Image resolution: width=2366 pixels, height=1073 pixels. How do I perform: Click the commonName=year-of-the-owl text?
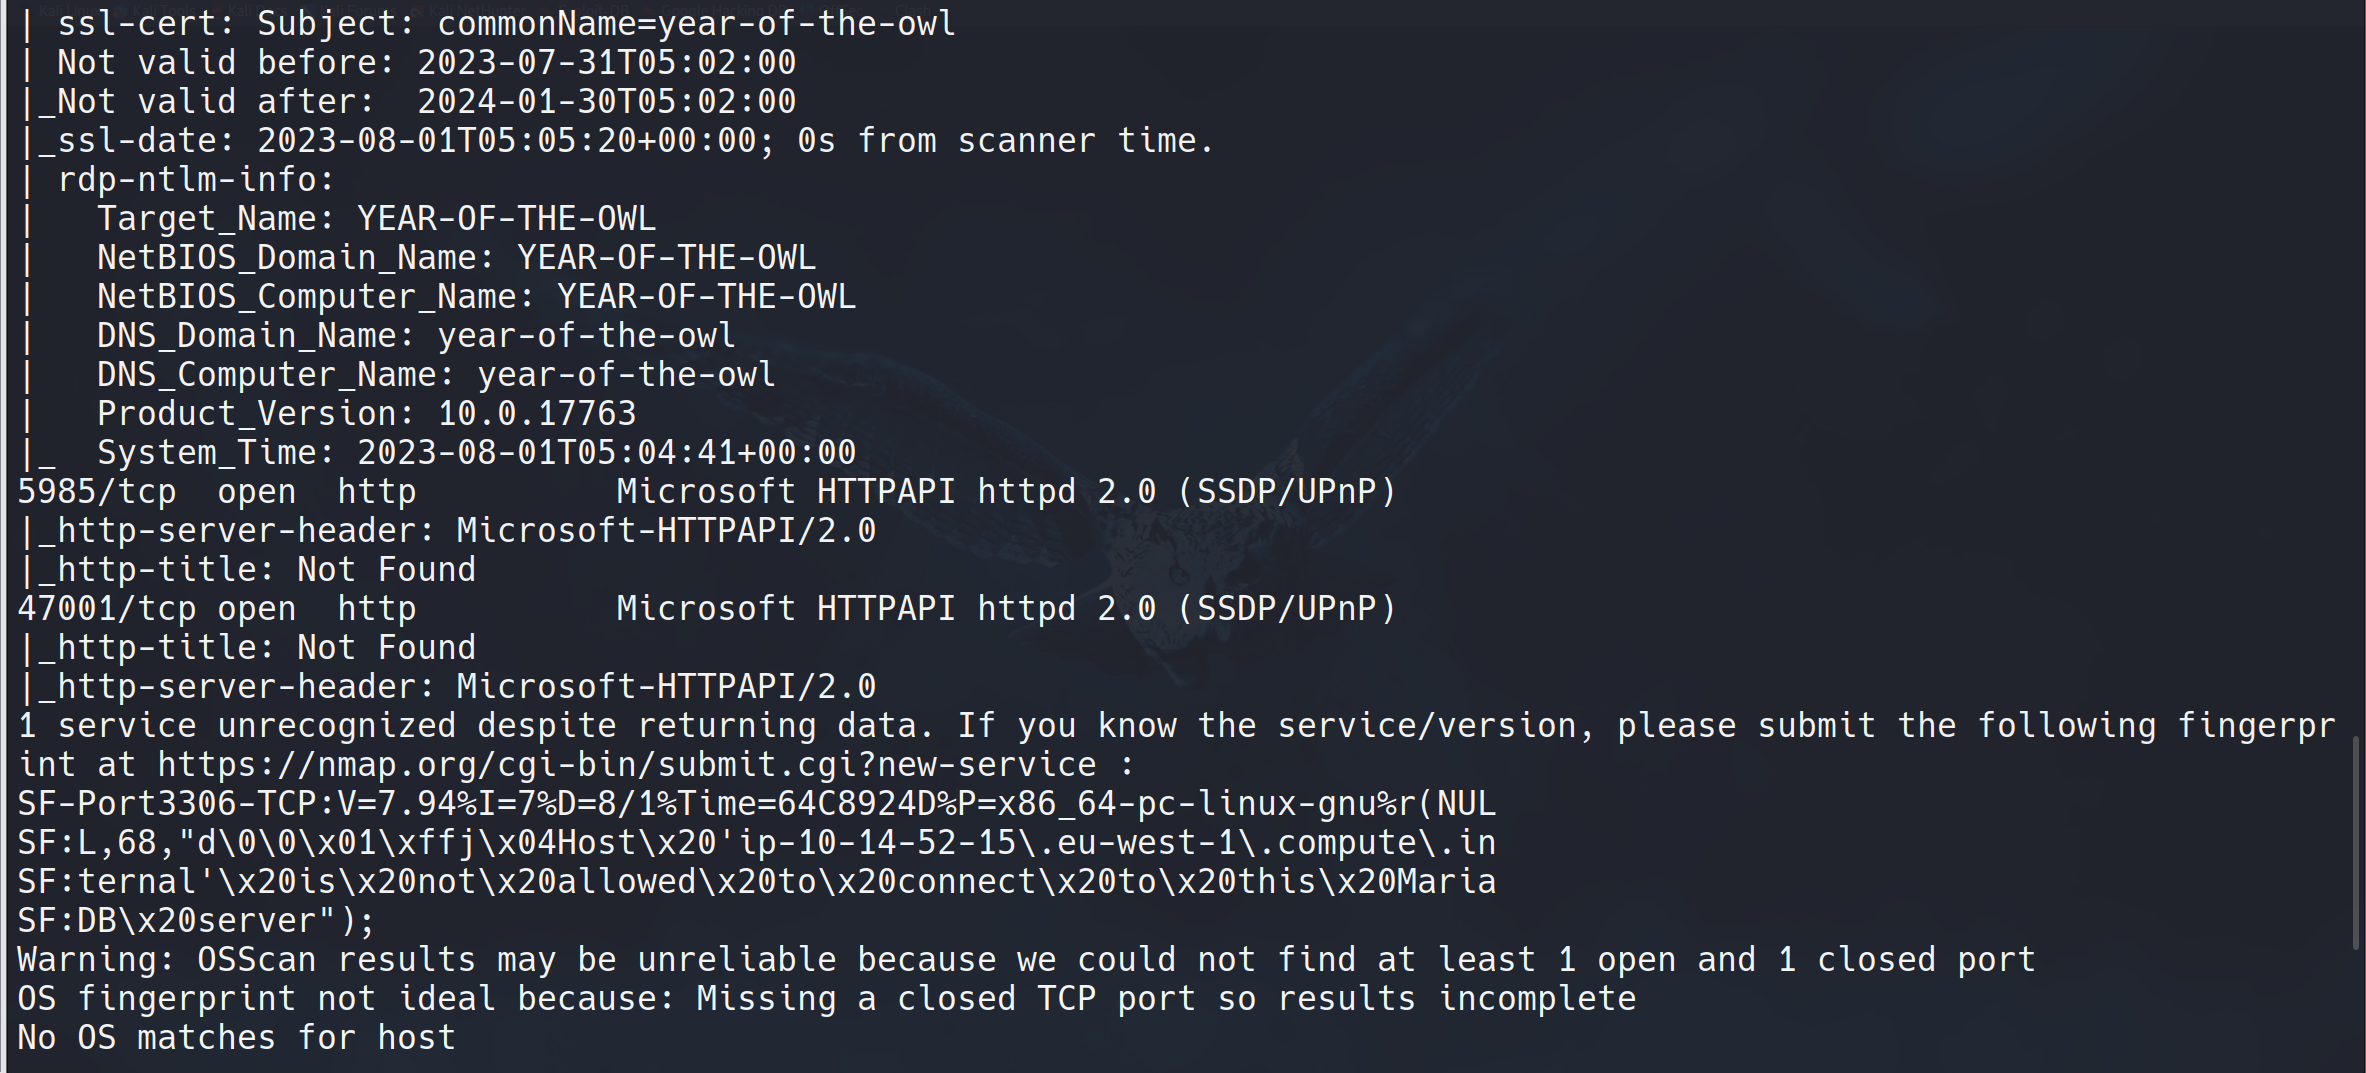[696, 23]
